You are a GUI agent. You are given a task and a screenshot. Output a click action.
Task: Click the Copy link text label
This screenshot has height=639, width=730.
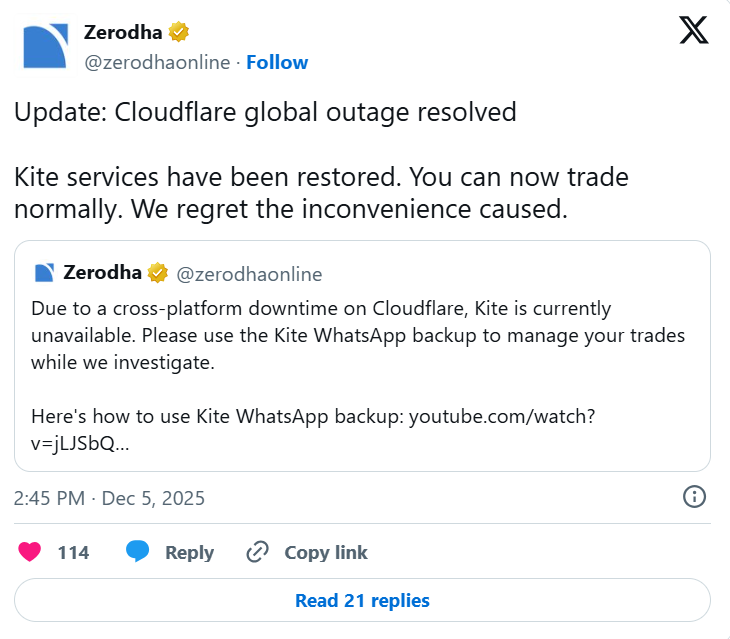pyautogui.click(x=326, y=552)
